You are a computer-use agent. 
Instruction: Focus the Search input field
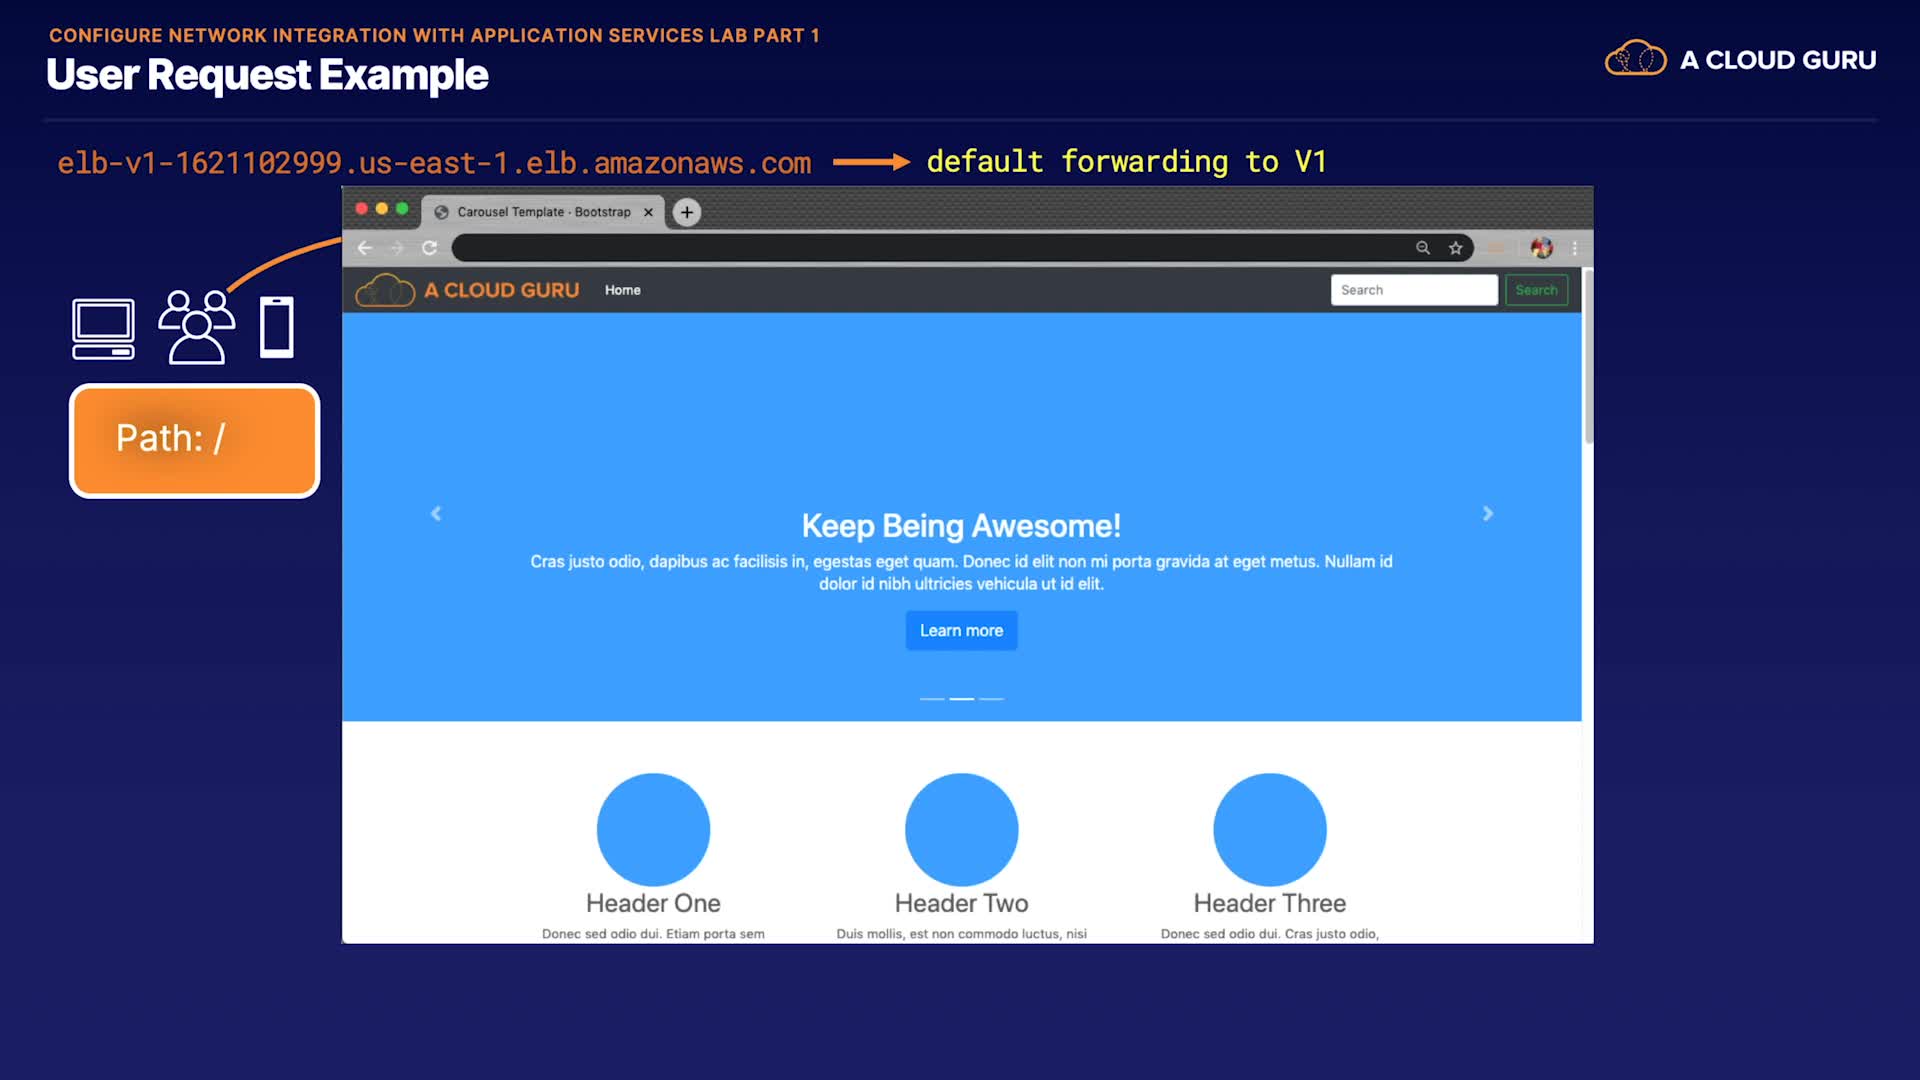pyautogui.click(x=1413, y=290)
